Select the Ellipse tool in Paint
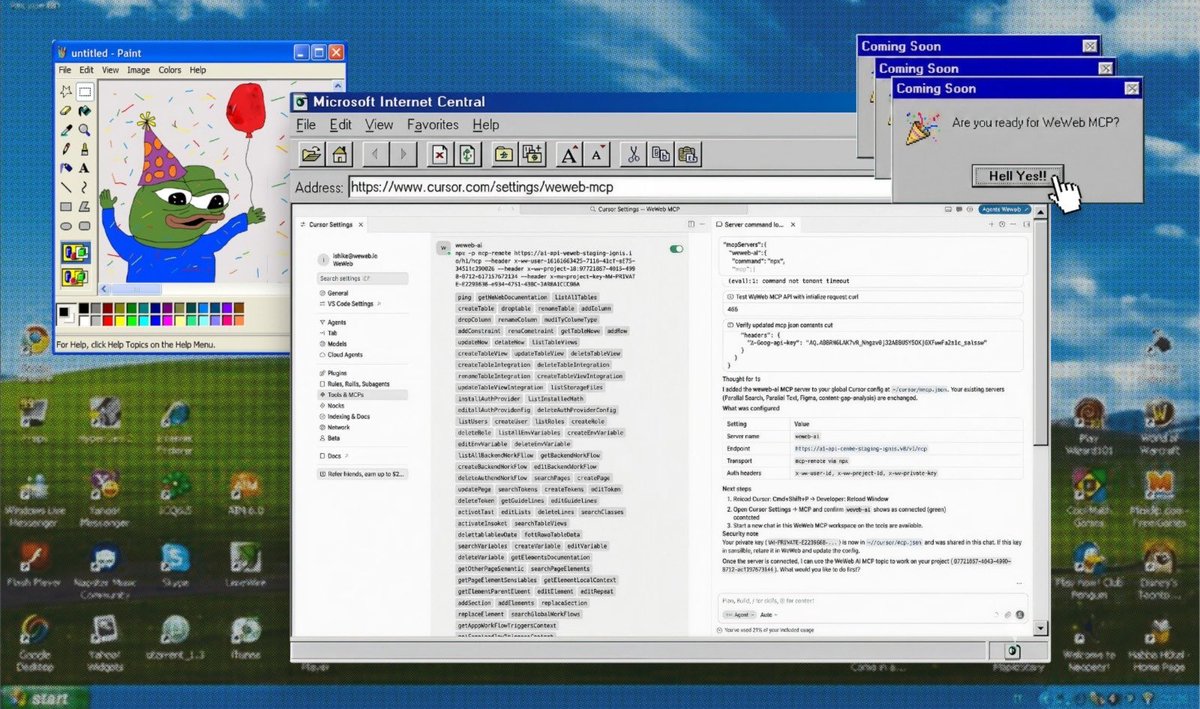 tap(66, 225)
